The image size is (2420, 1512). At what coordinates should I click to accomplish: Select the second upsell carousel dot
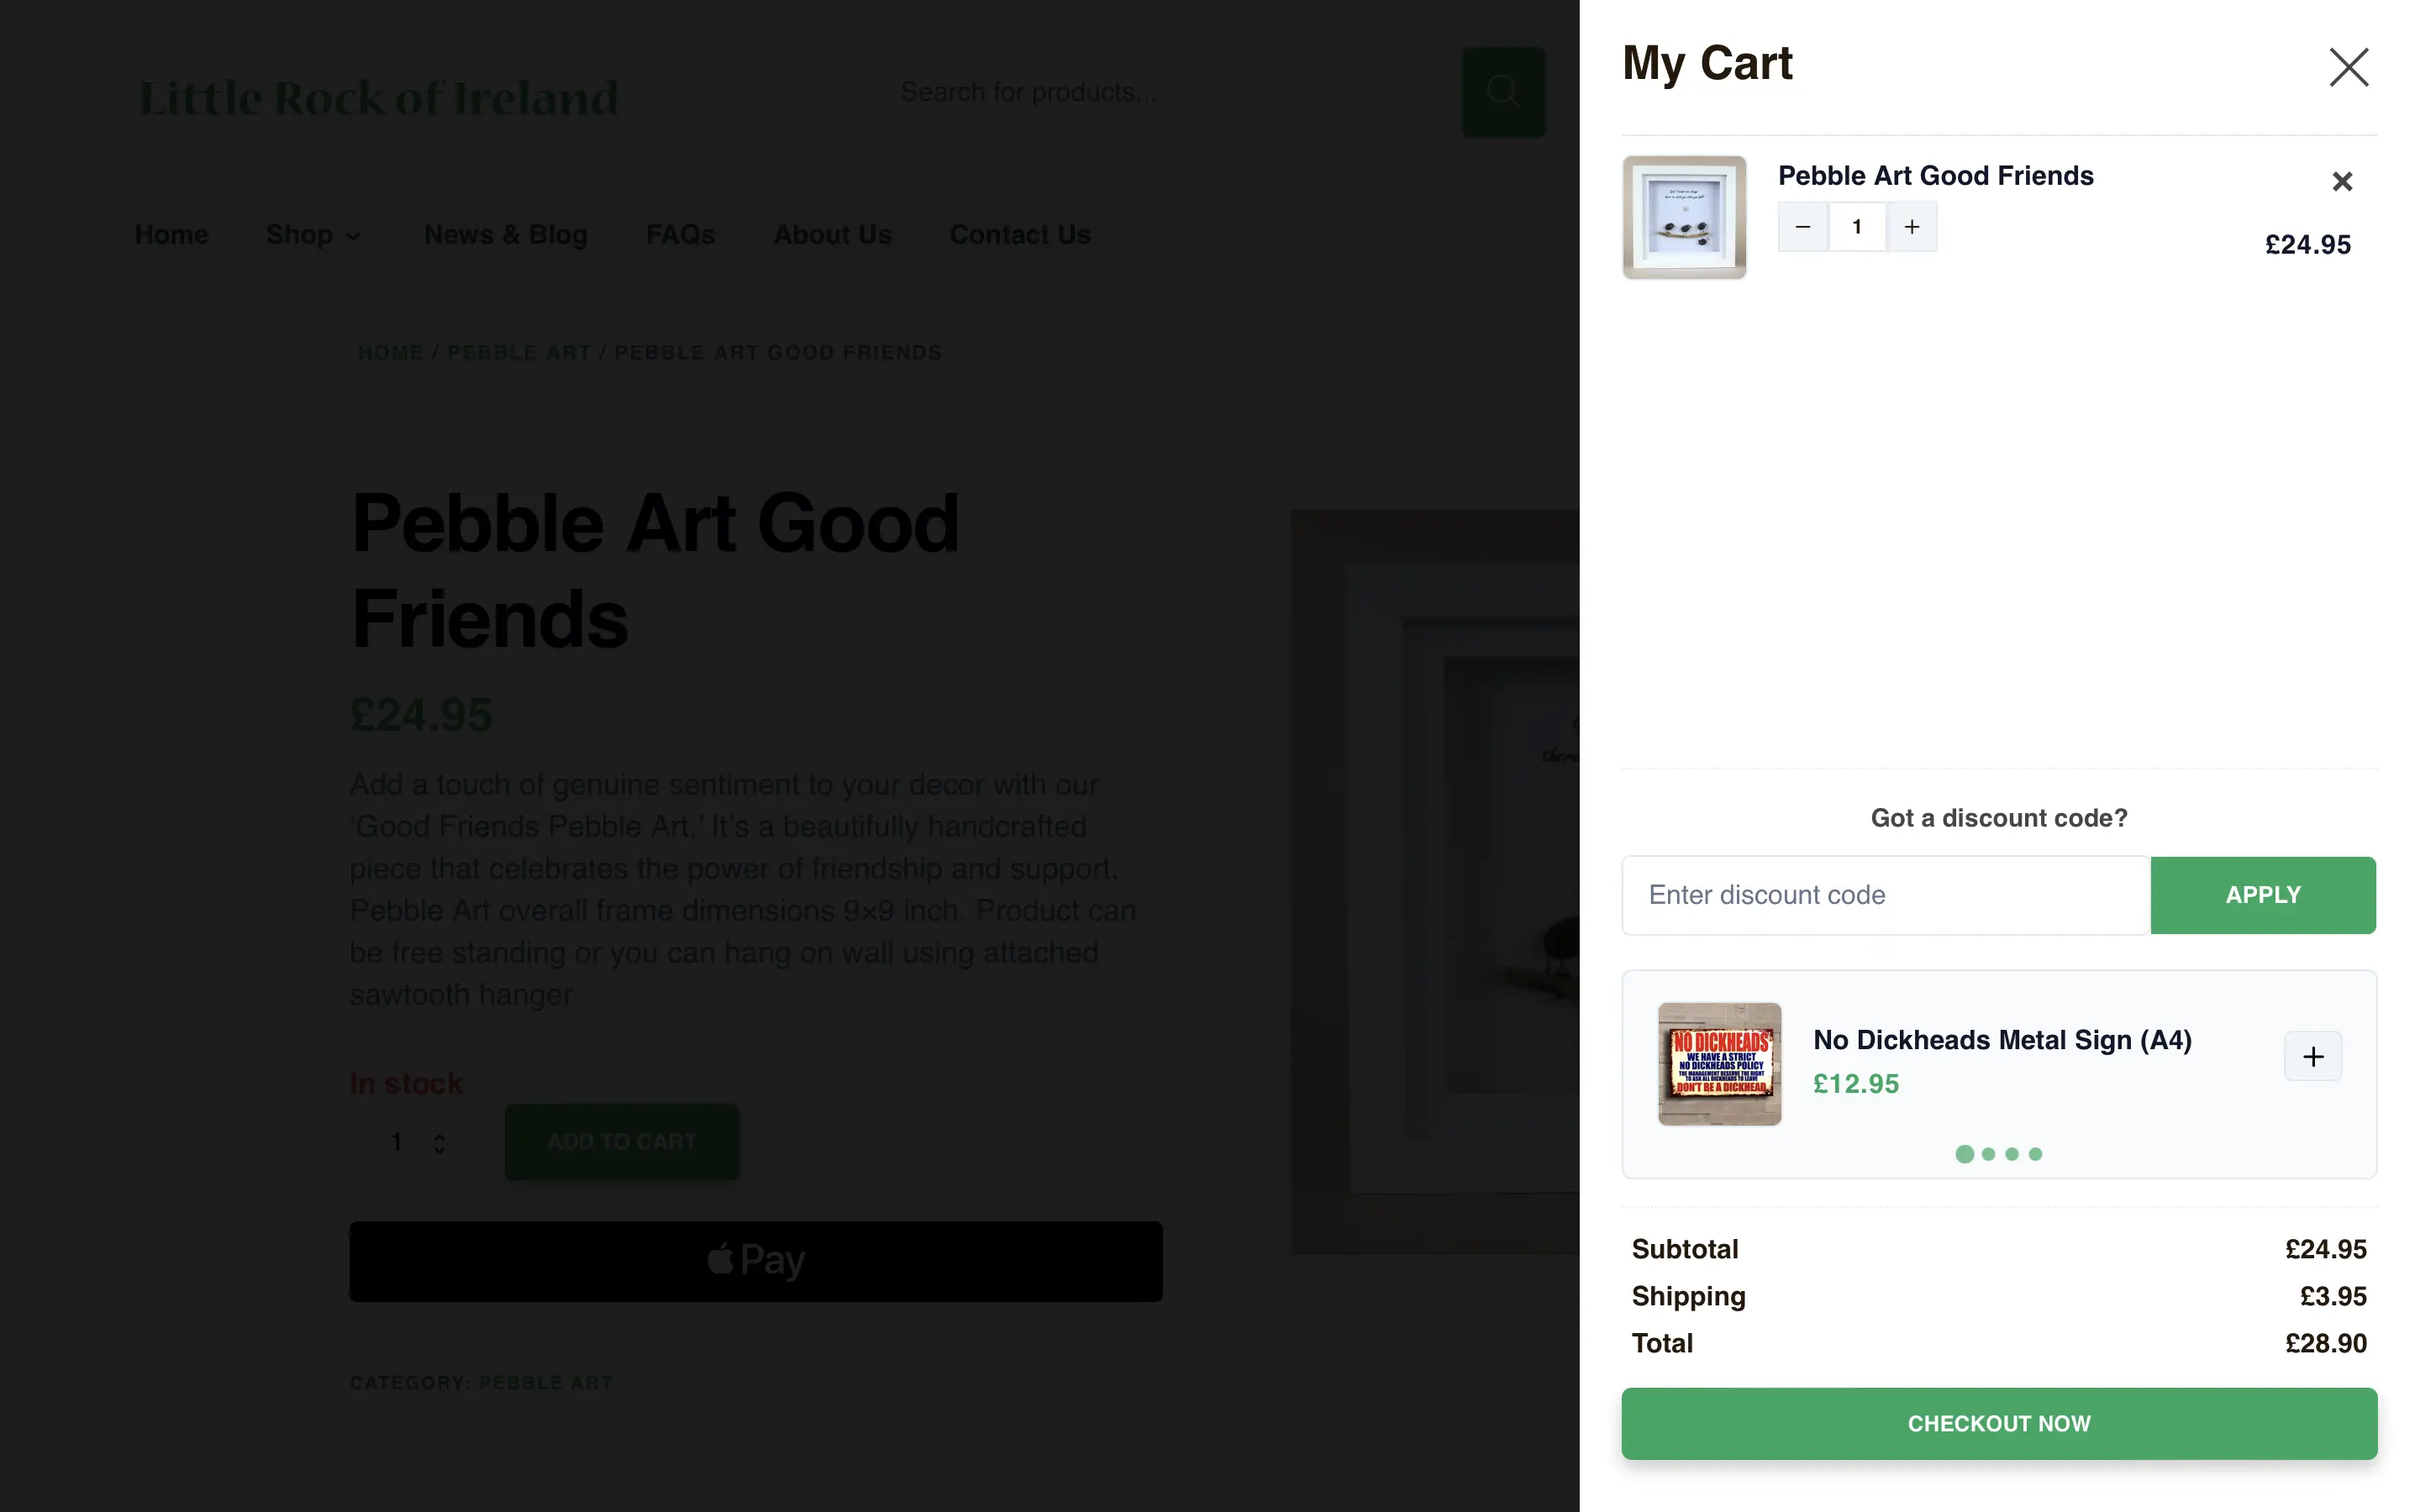1990,1154
